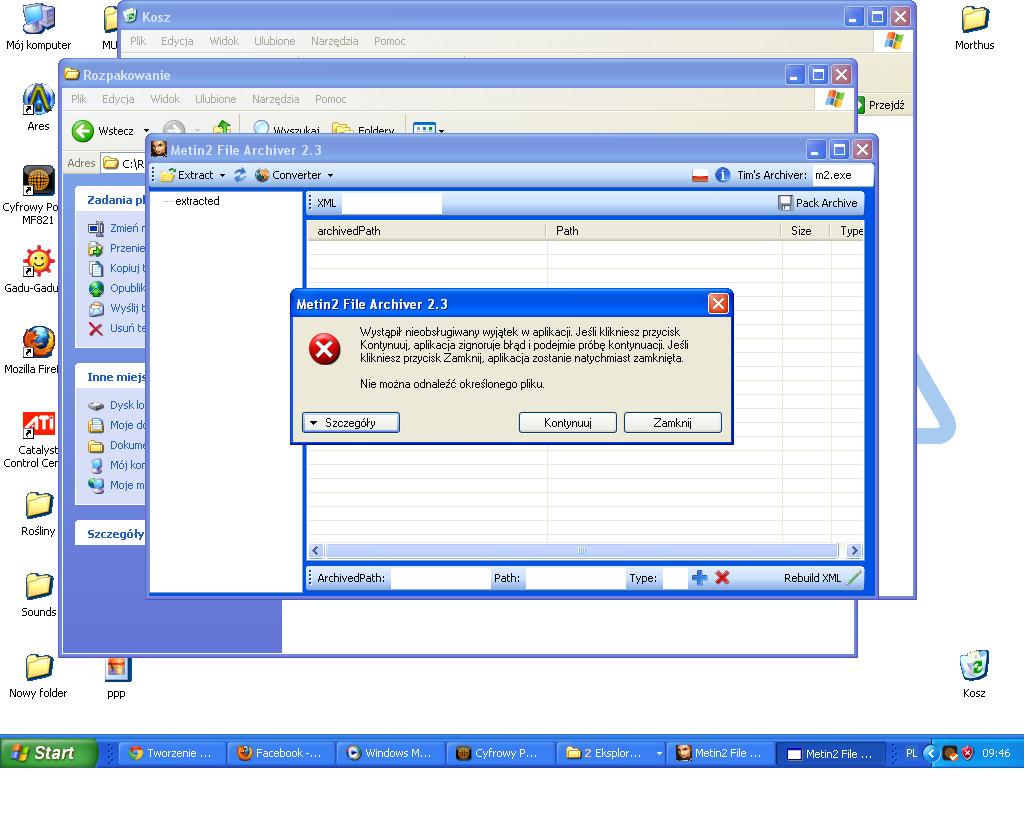1024x815 pixels.
Task: Sort by Path column header
Action: pyautogui.click(x=664, y=231)
